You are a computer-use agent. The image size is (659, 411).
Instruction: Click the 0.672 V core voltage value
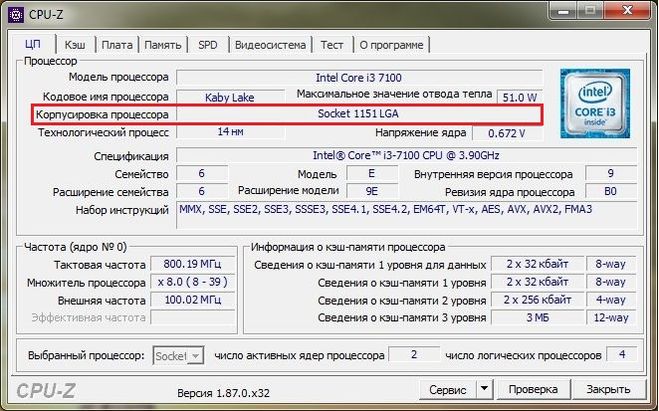point(507,133)
